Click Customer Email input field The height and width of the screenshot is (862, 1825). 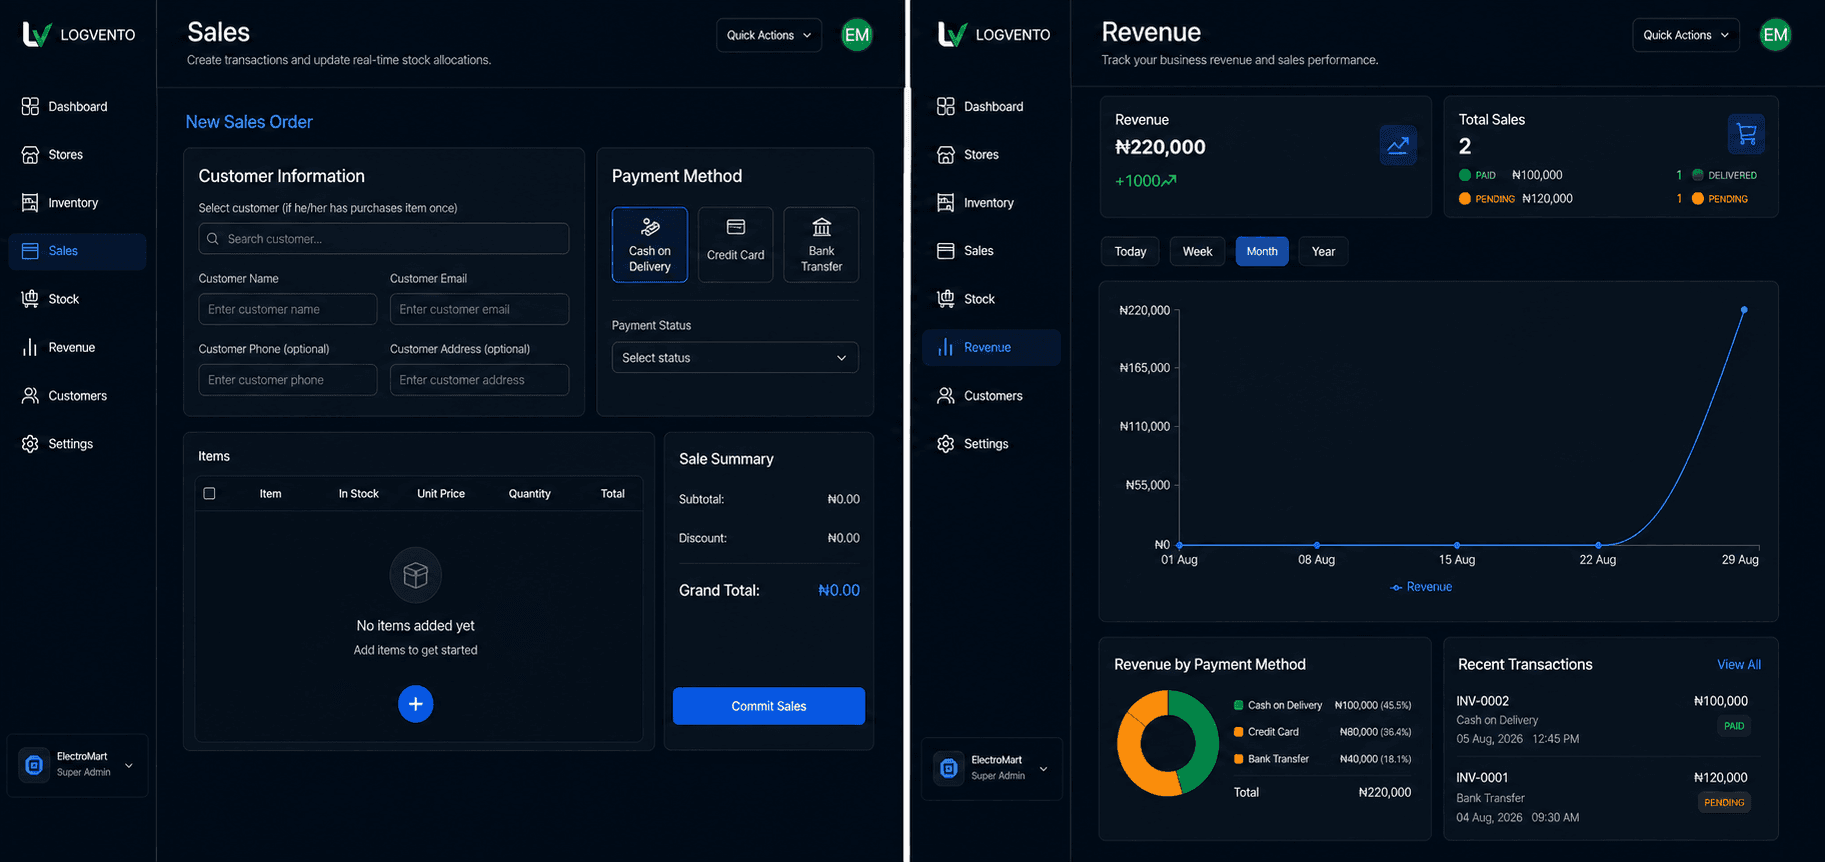tap(479, 309)
